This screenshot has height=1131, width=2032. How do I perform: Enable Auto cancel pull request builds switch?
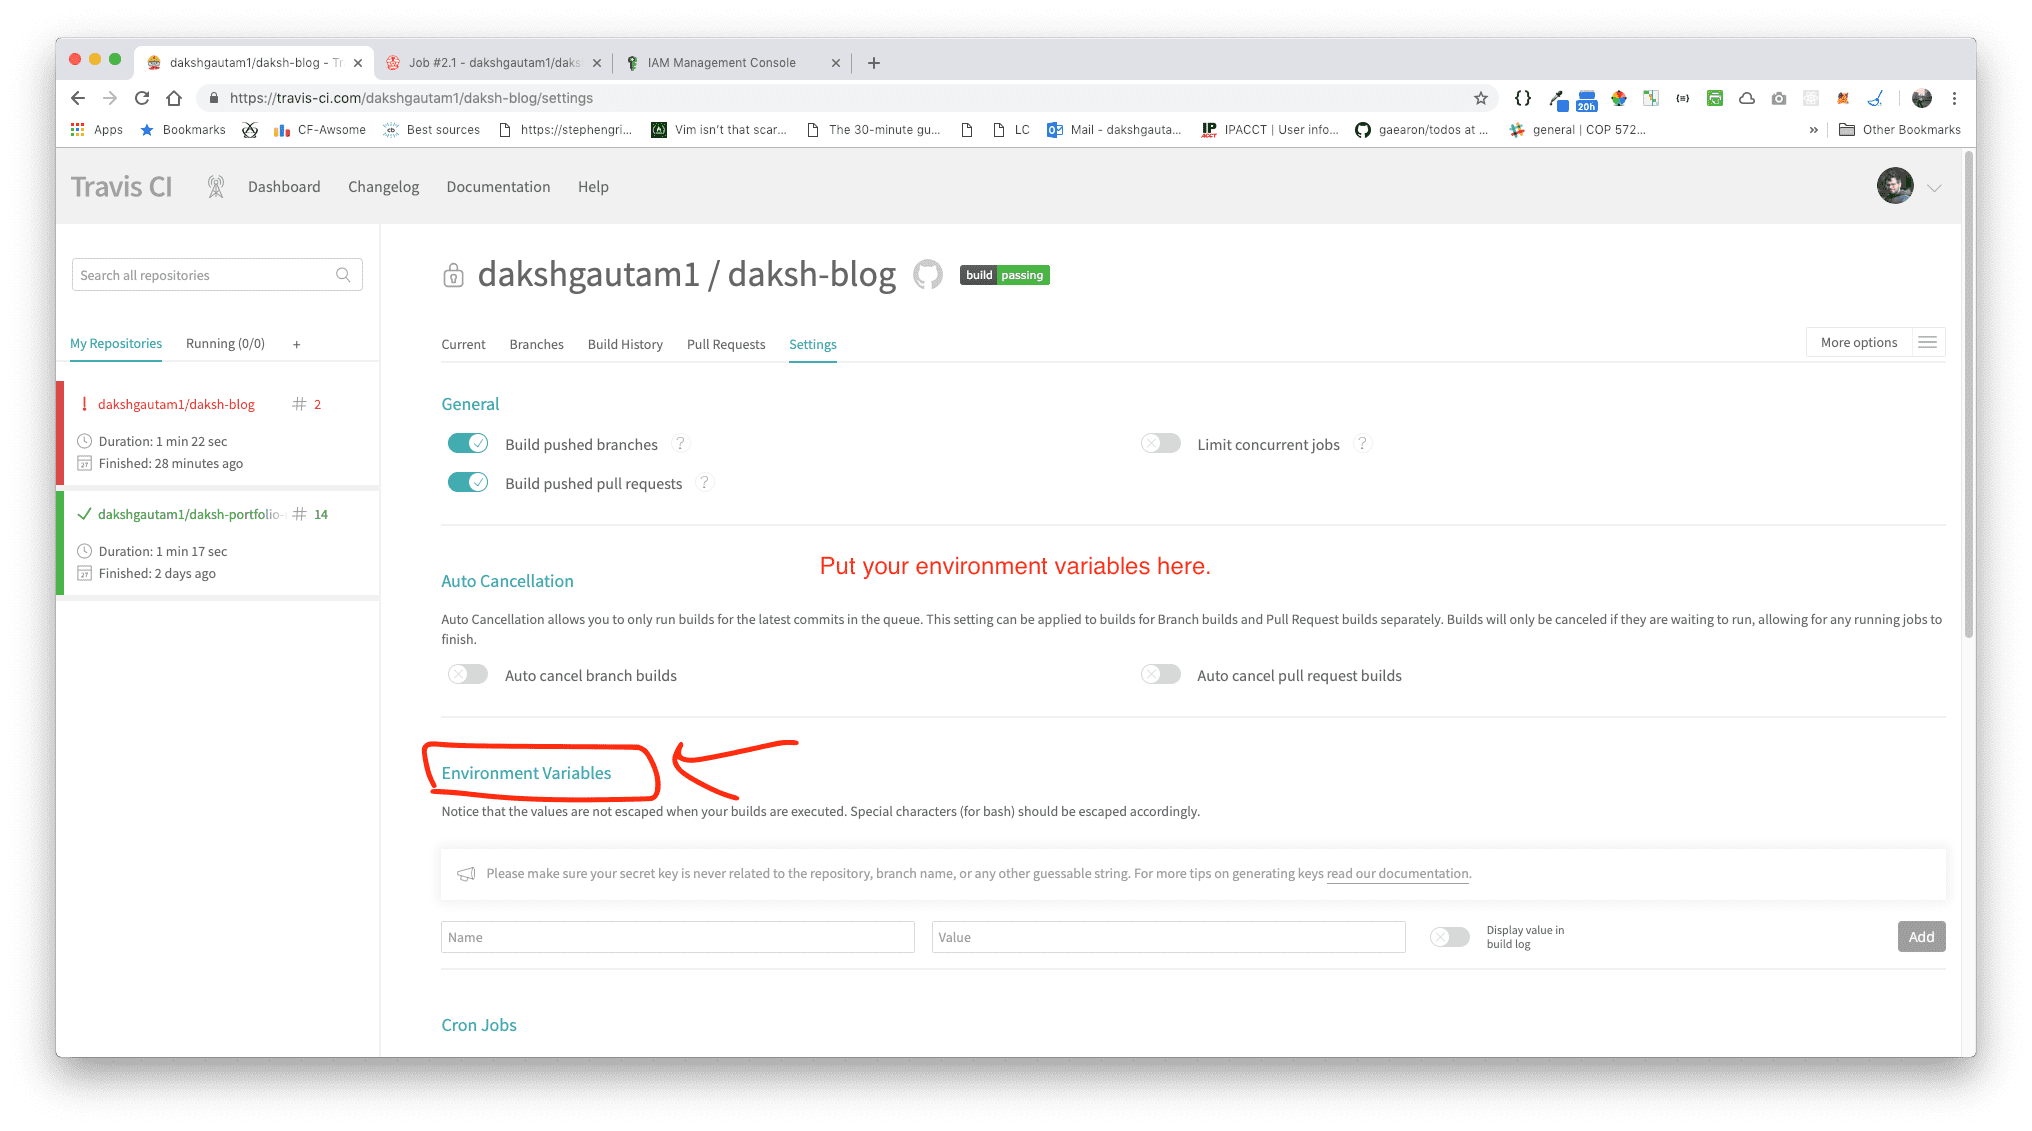tap(1161, 675)
